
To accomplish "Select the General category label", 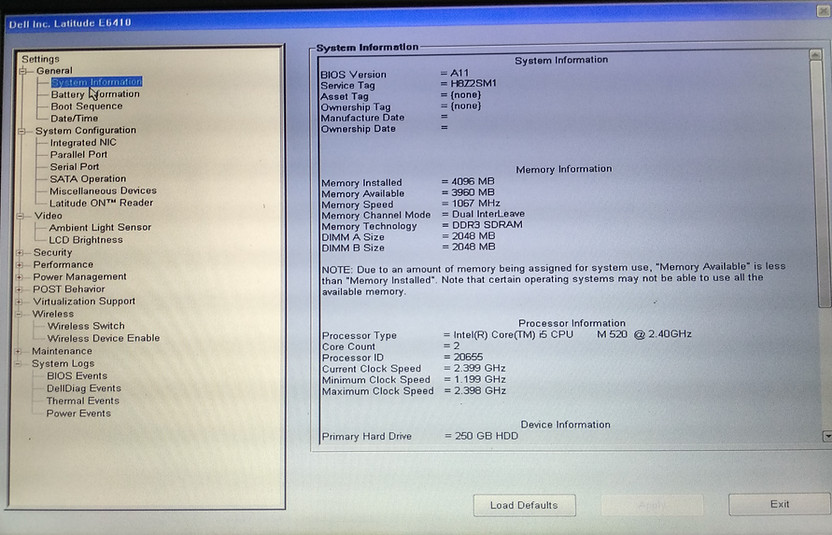I will pos(54,71).
